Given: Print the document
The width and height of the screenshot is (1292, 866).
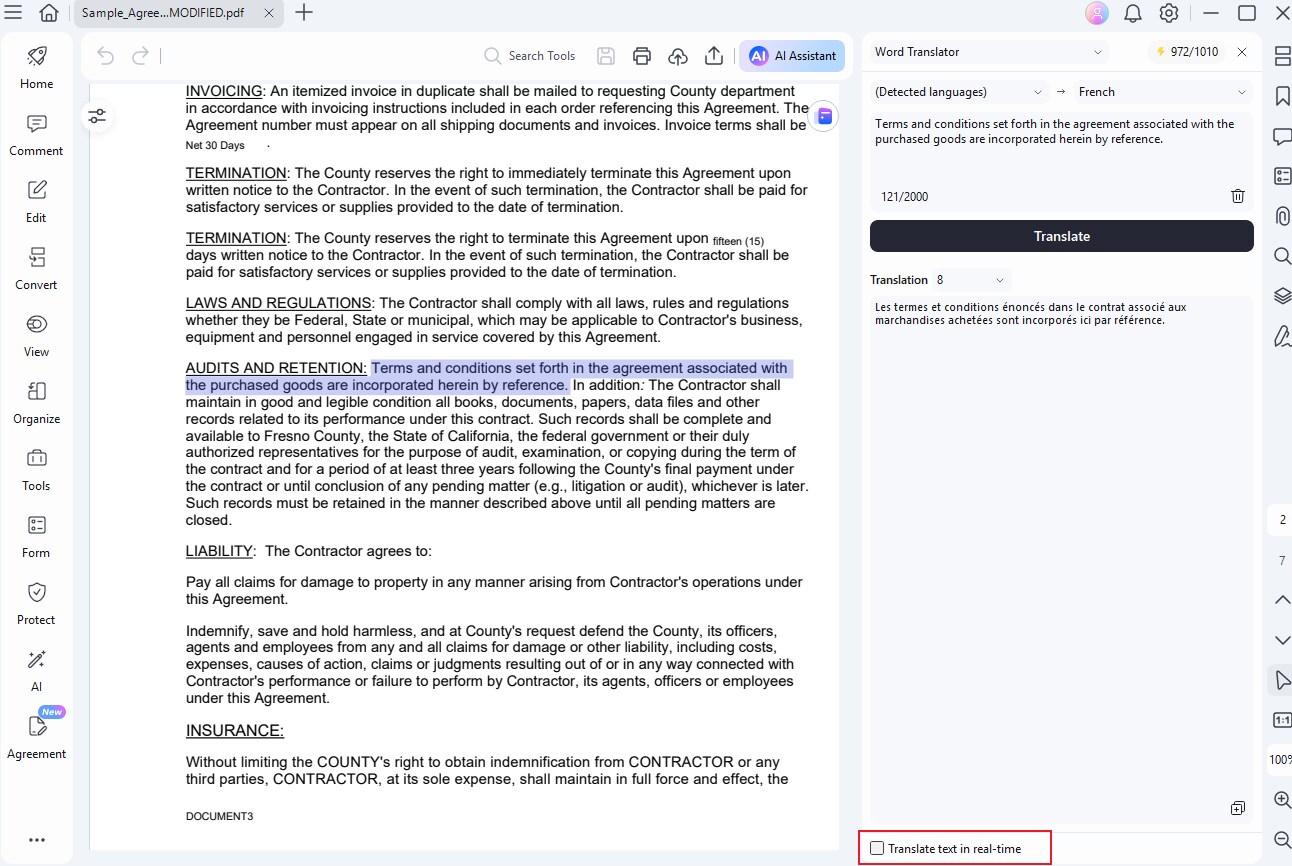Looking at the screenshot, I should pyautogui.click(x=642, y=56).
